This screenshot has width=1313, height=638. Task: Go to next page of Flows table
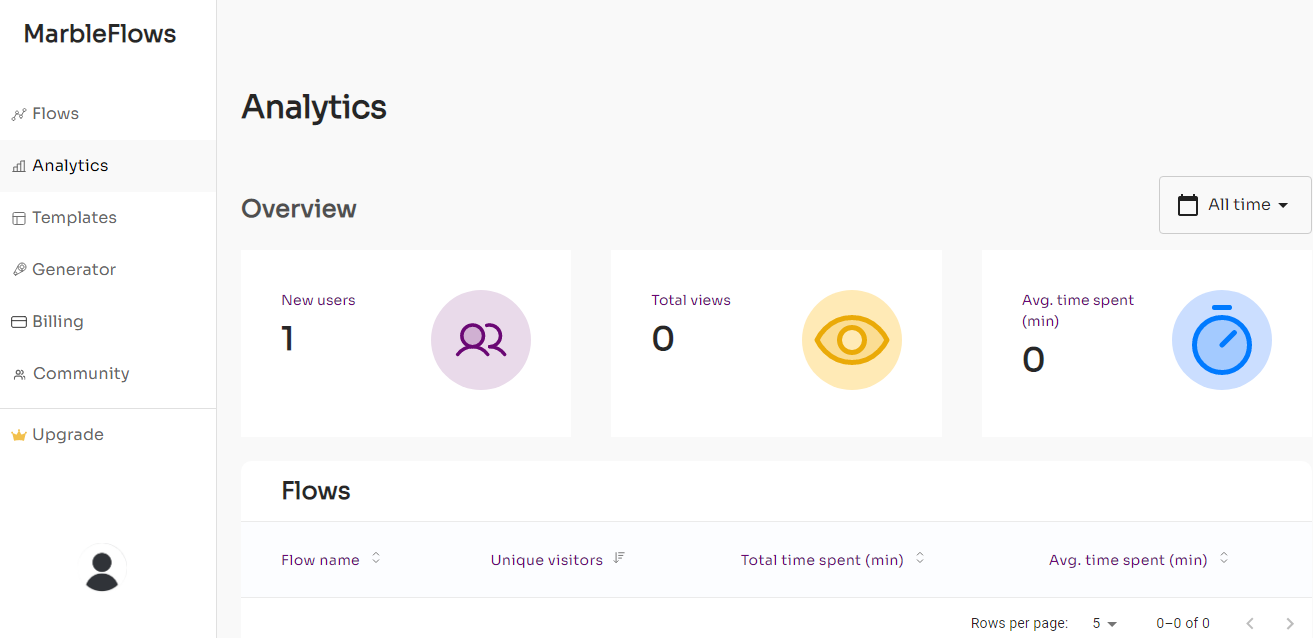[1290, 623]
